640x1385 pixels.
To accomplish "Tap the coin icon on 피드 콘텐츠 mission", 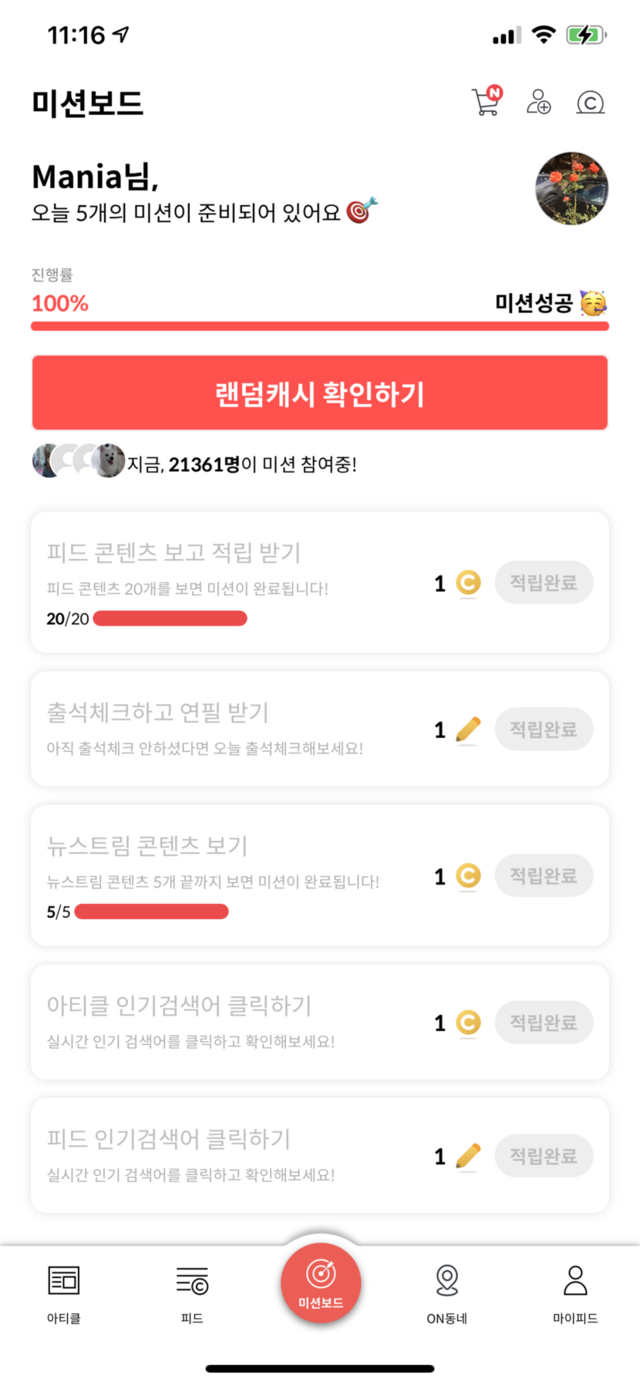I will click(468, 583).
